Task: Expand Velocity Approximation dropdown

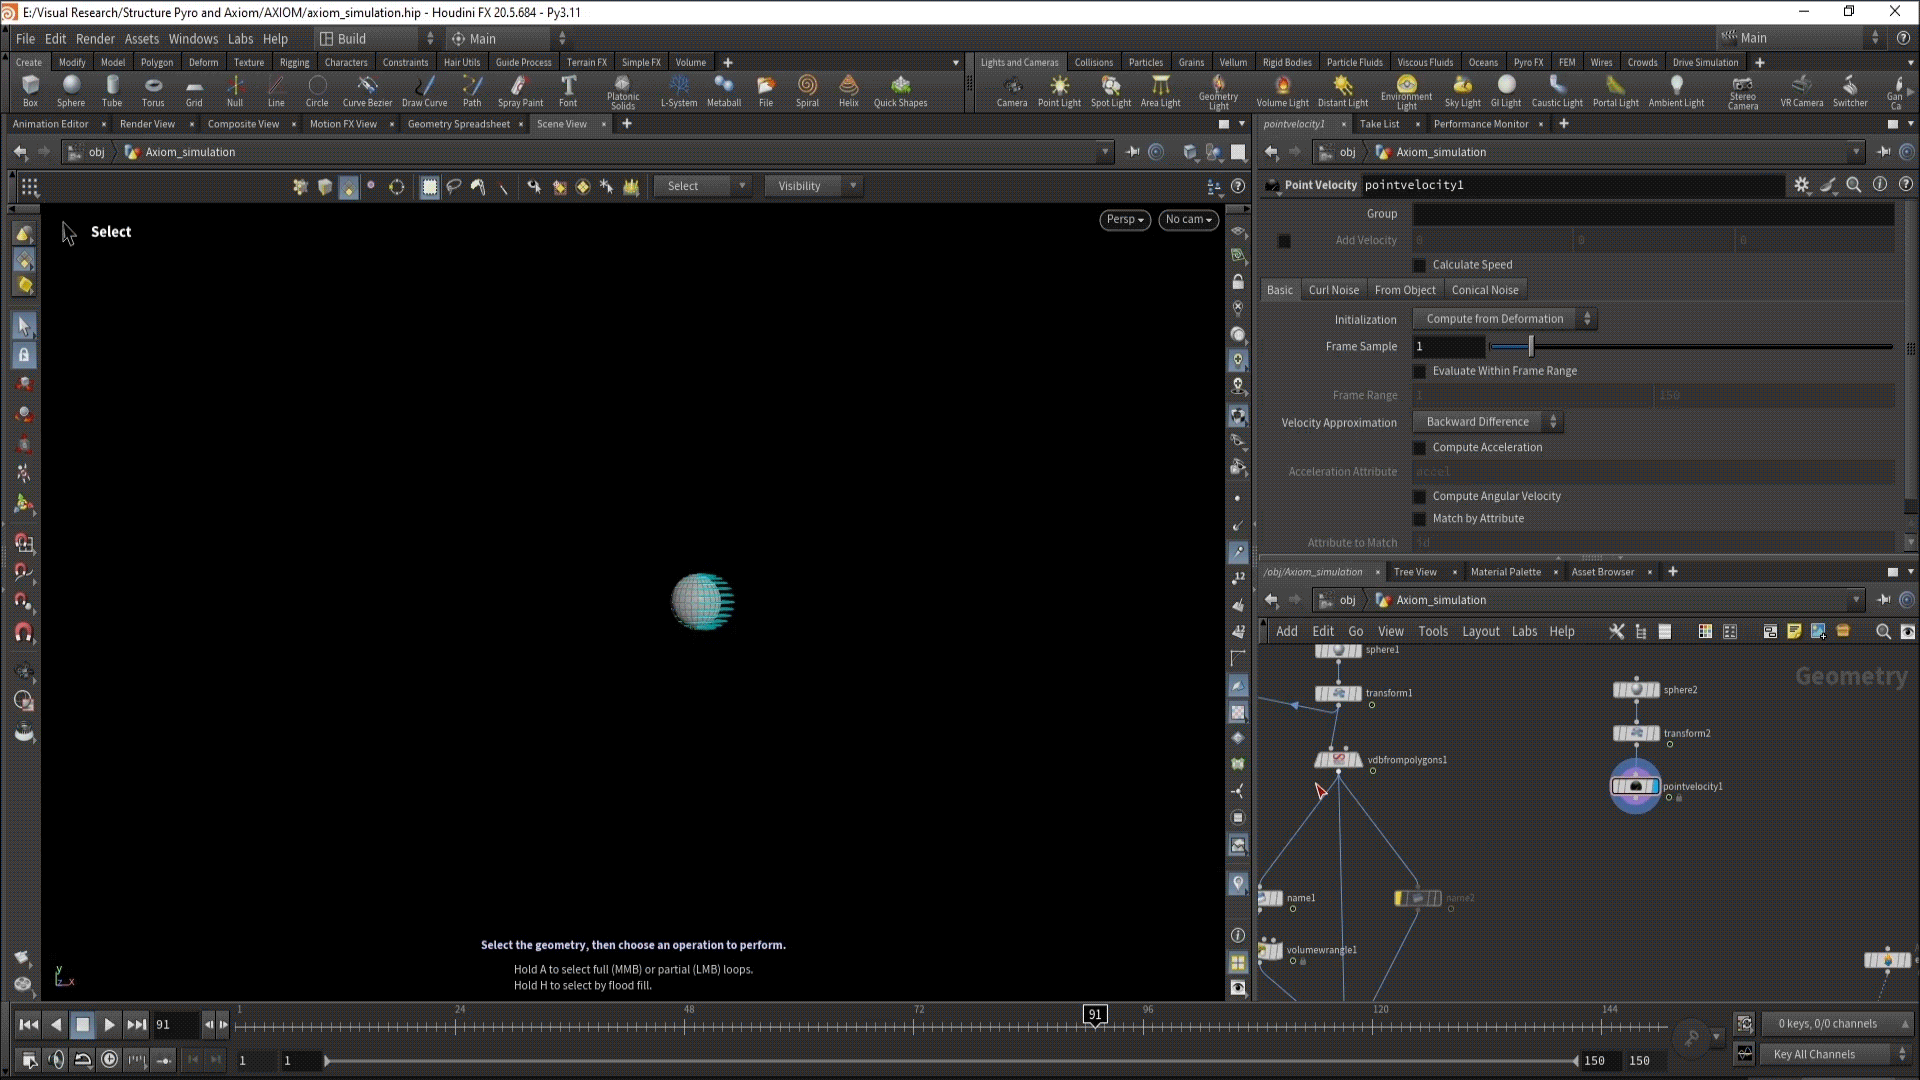Action: 1487,422
